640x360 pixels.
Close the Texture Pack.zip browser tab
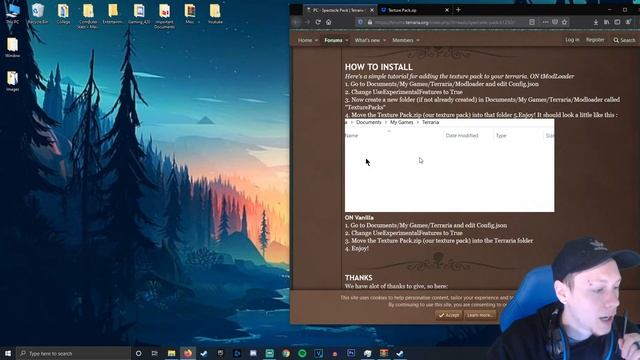pyautogui.click(x=447, y=10)
